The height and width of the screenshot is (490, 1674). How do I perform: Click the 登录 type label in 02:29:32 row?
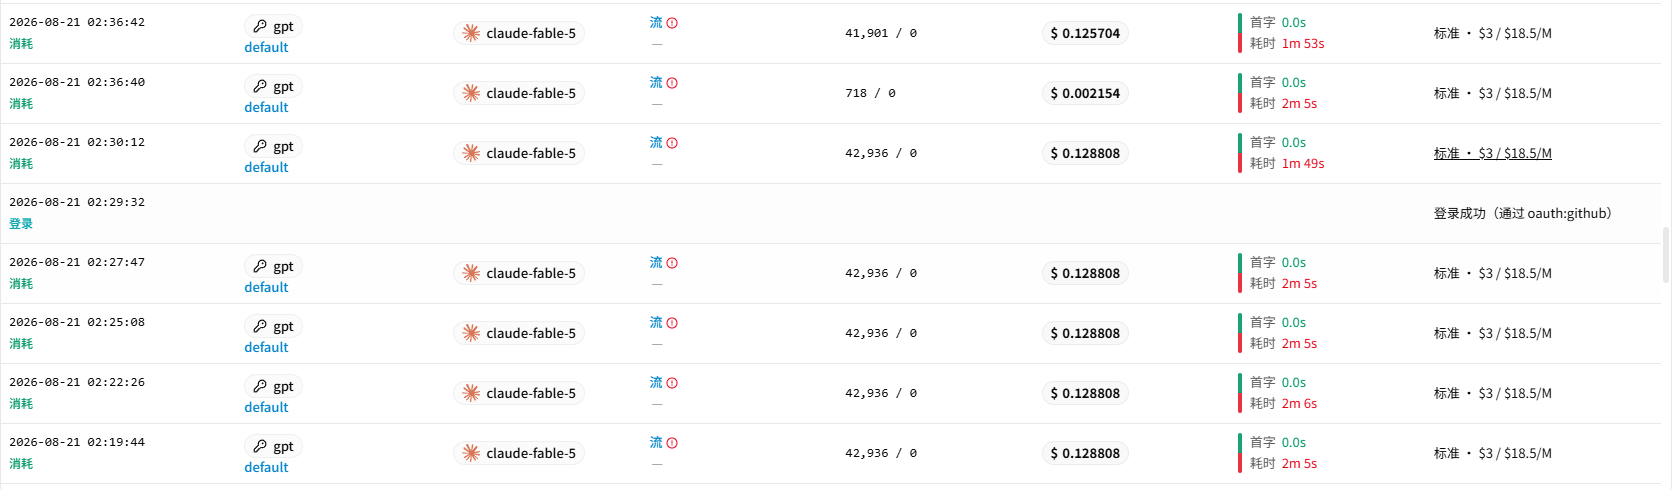[21, 224]
